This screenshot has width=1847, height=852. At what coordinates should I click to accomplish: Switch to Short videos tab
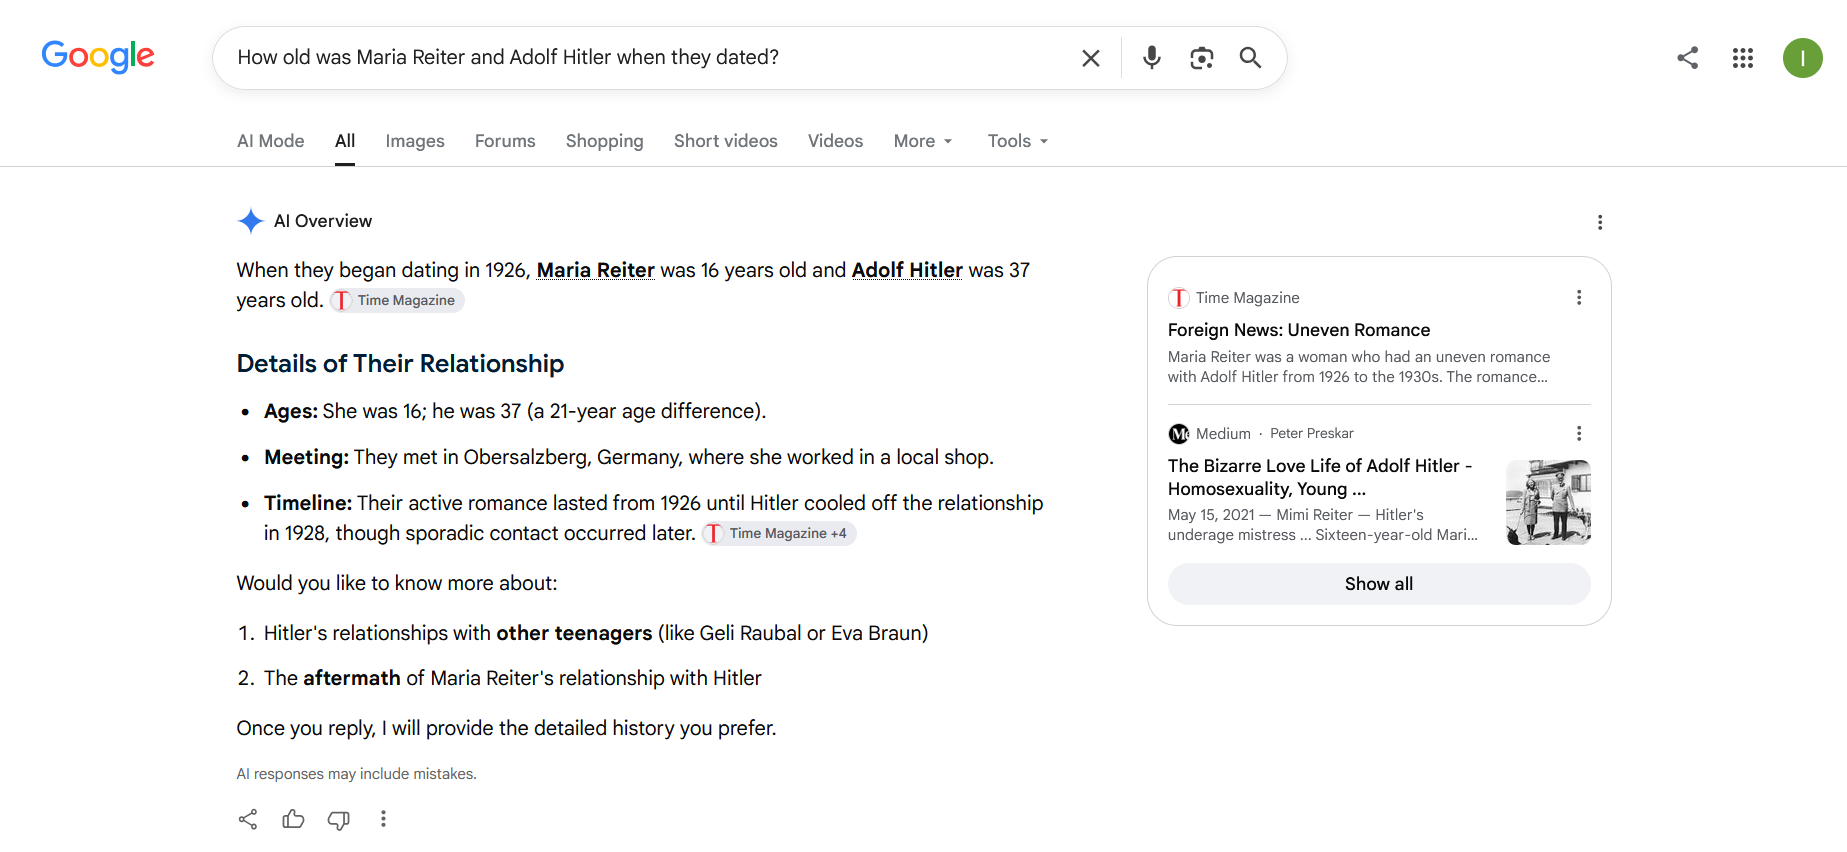pyautogui.click(x=726, y=141)
